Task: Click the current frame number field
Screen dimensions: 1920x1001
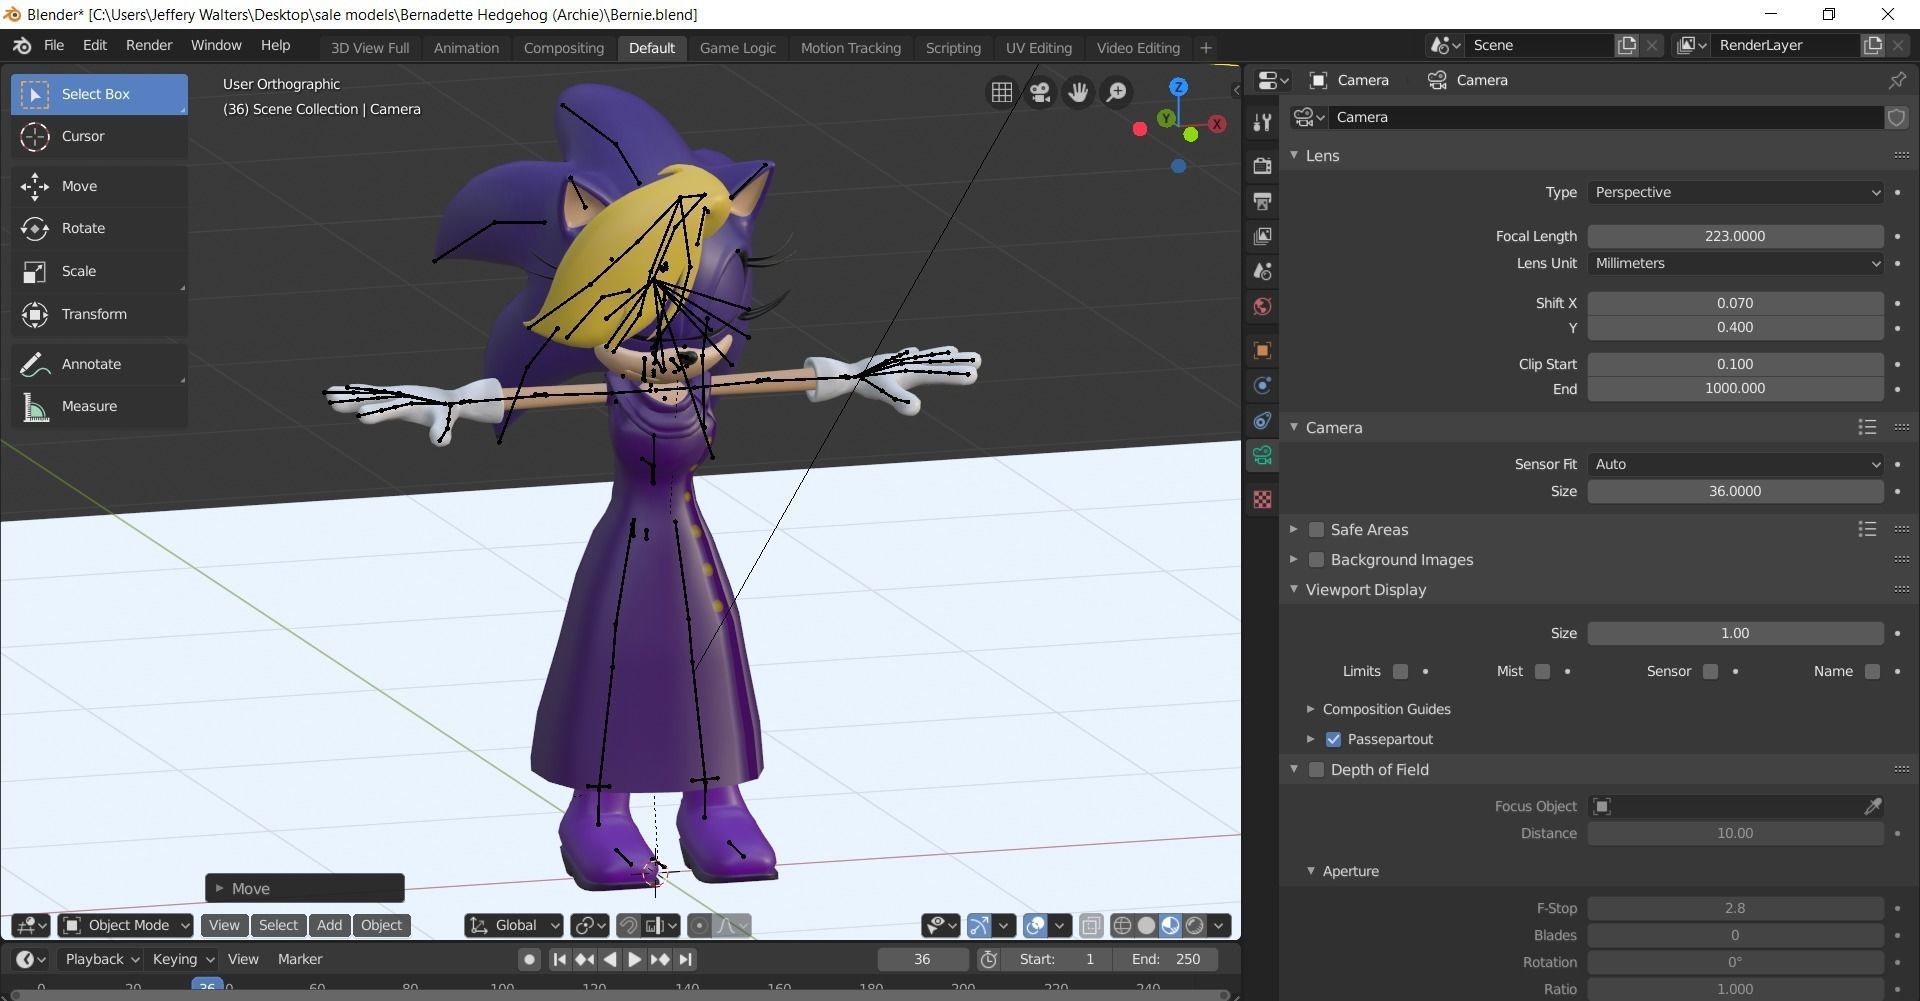Action: click(x=922, y=960)
